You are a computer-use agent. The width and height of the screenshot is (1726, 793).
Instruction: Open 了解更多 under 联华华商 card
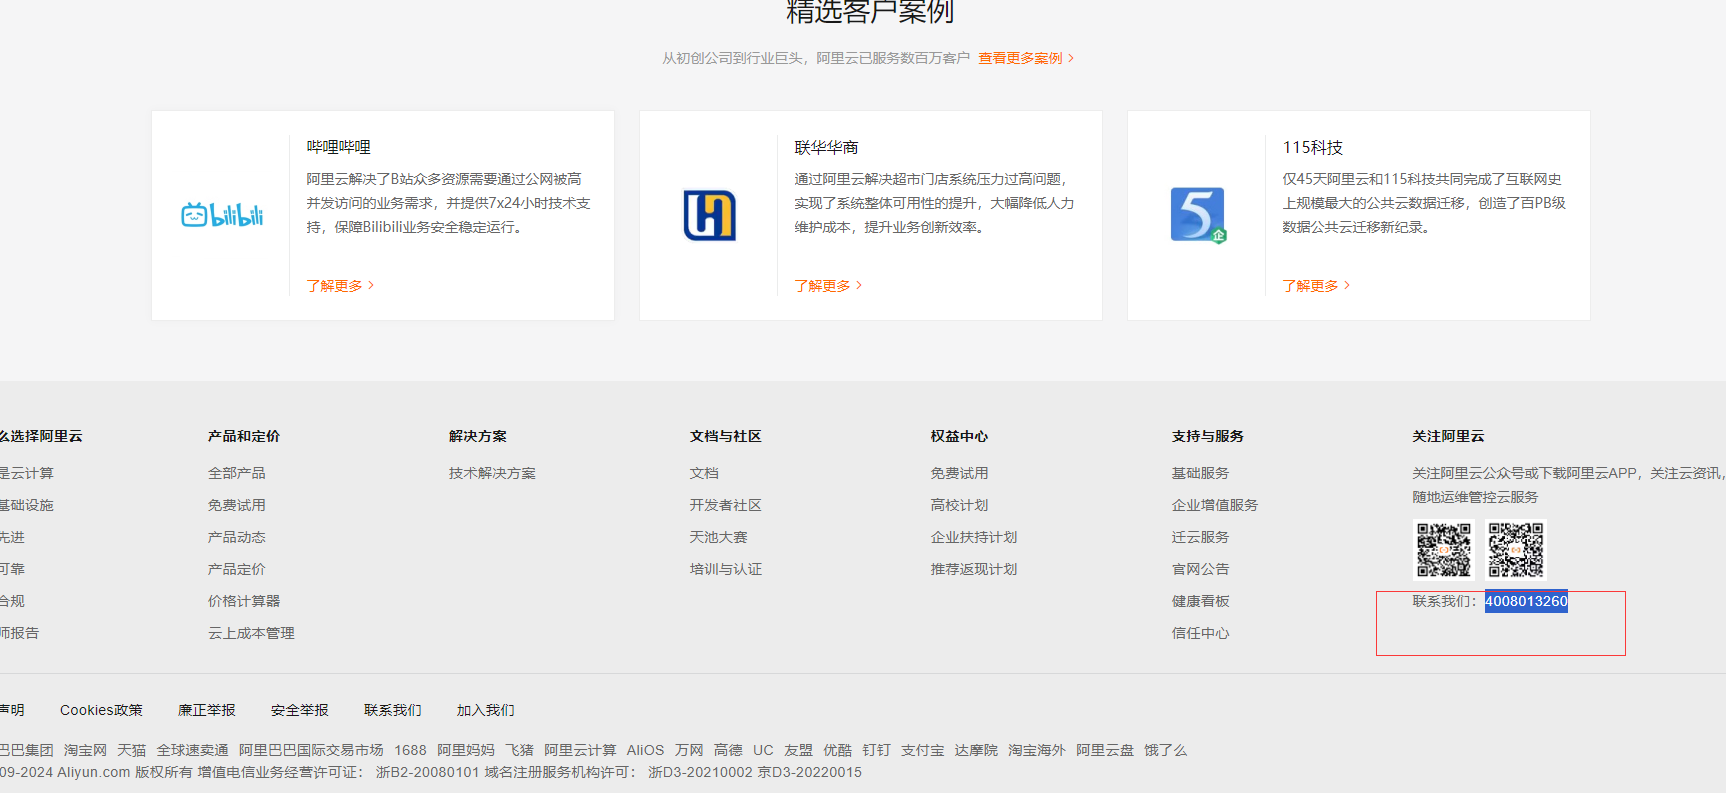click(828, 286)
